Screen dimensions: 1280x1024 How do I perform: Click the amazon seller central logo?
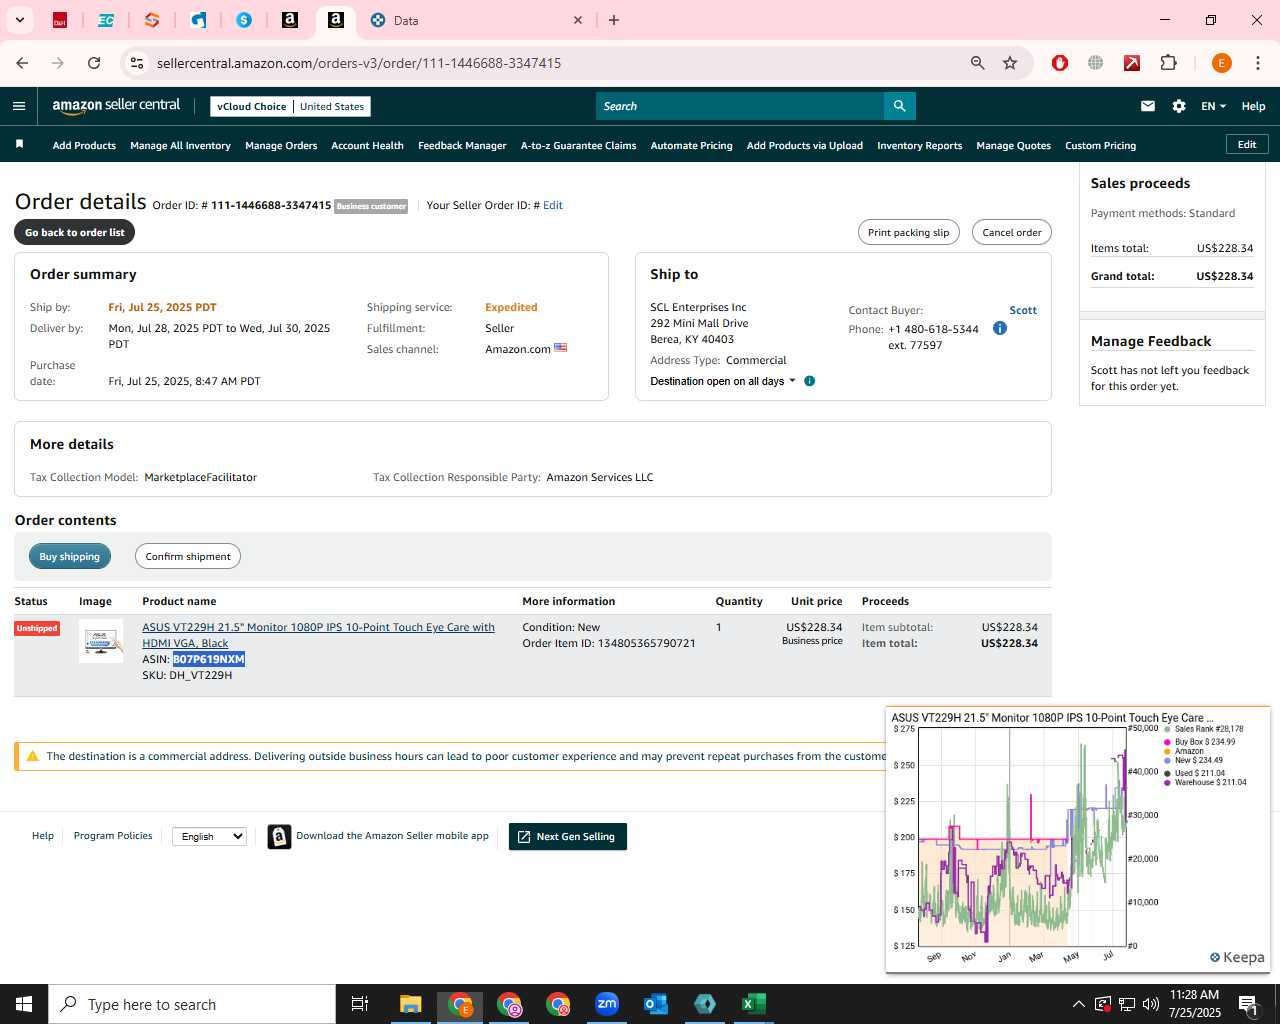point(116,106)
